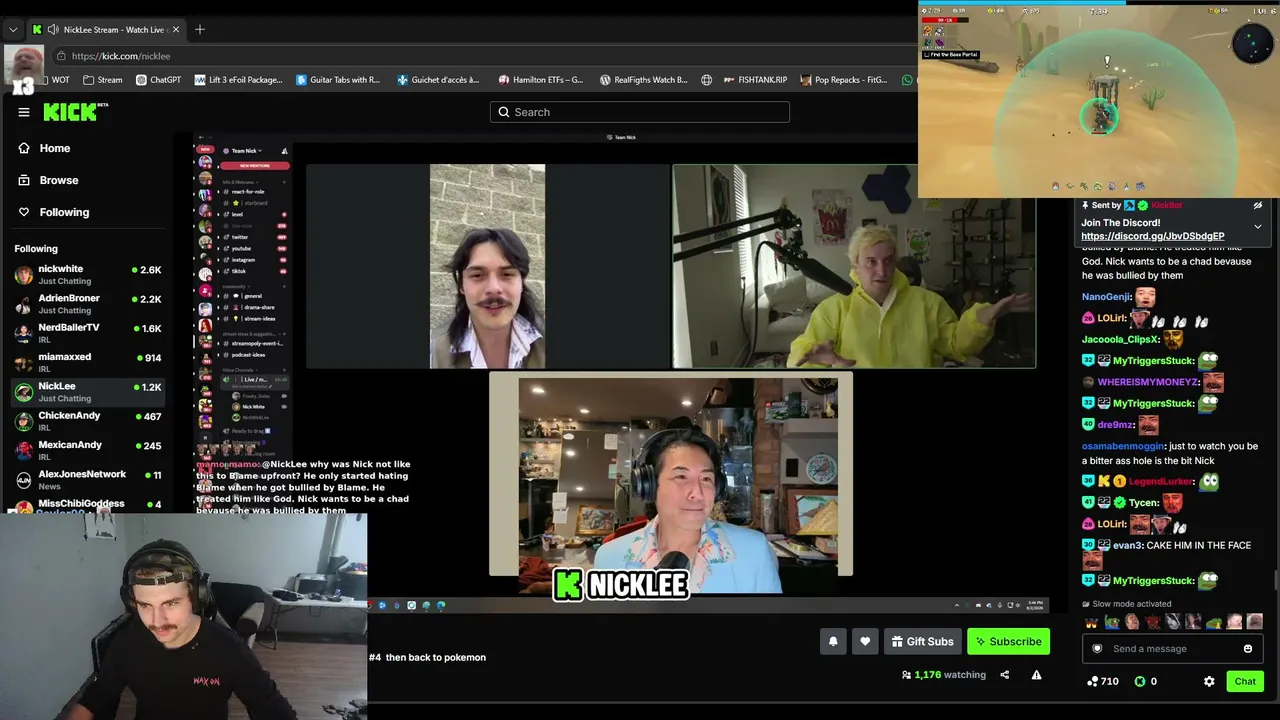Mute the NickLee Stream tab audio icon

point(52,29)
